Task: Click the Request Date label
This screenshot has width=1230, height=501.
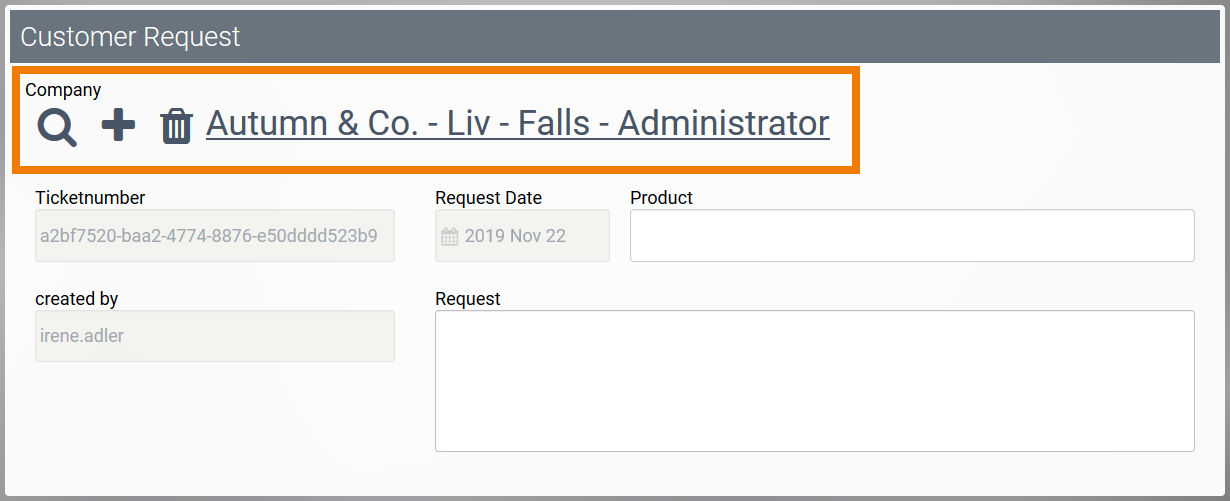Action: tap(488, 198)
